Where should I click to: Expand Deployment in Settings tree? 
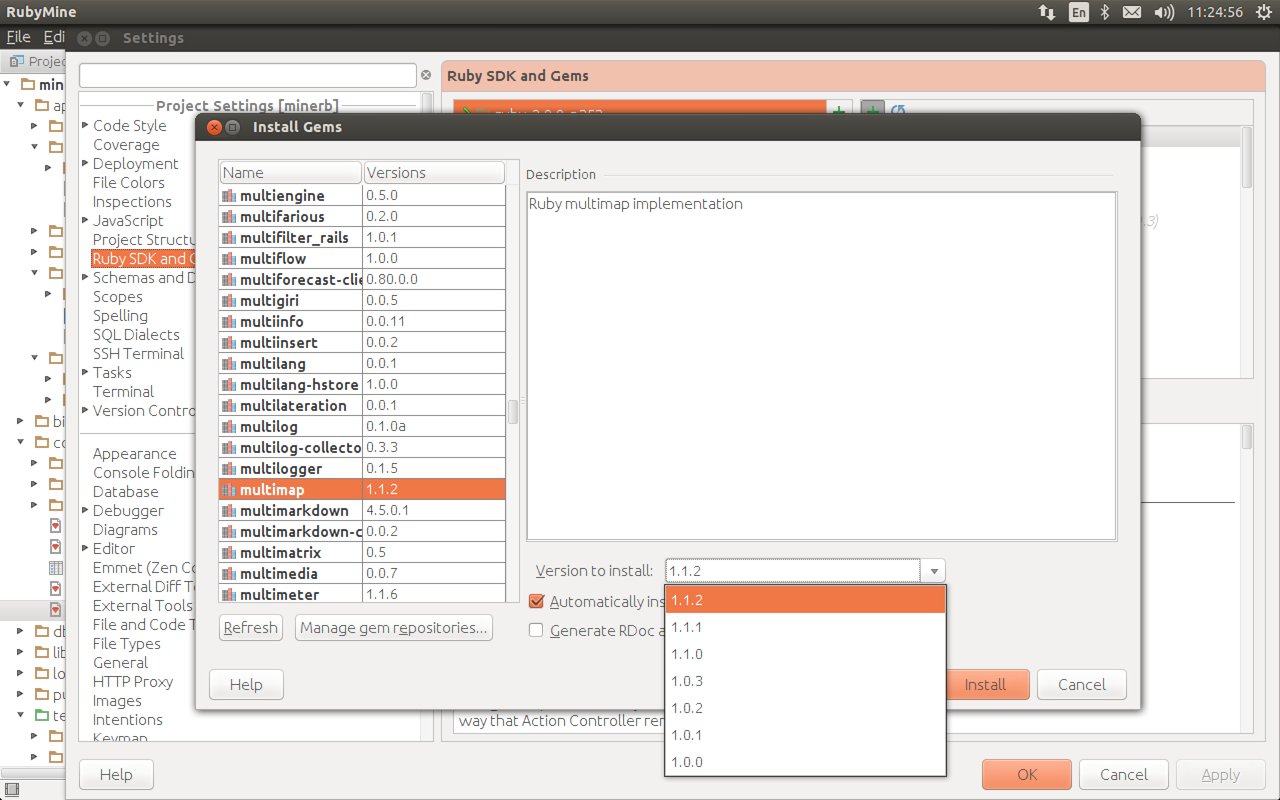coord(85,164)
